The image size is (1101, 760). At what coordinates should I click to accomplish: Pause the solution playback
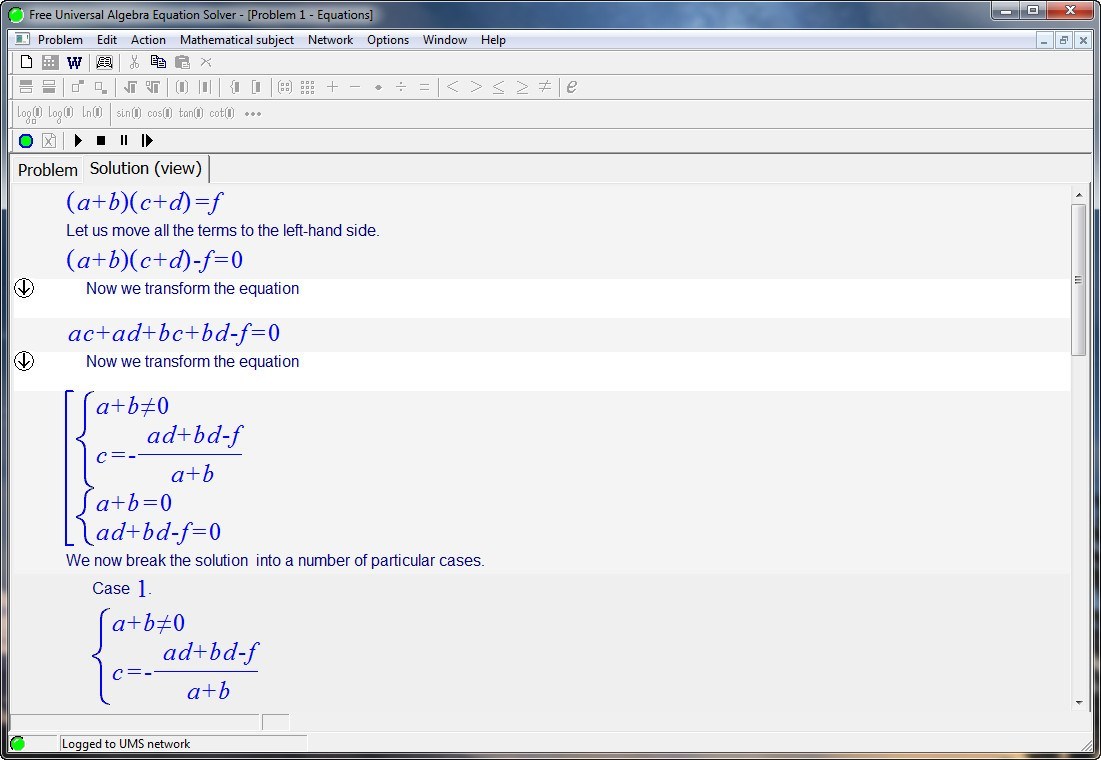[124, 141]
